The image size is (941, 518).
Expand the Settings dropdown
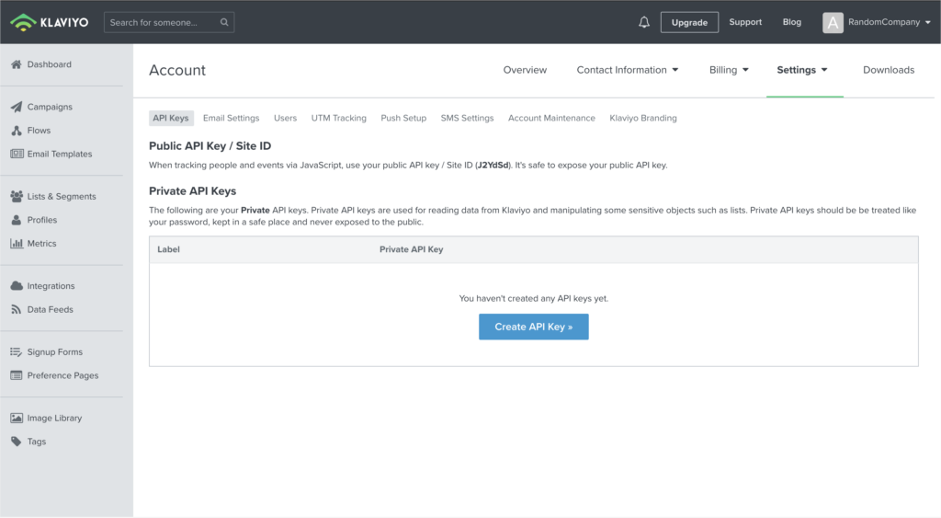pyautogui.click(x=802, y=70)
